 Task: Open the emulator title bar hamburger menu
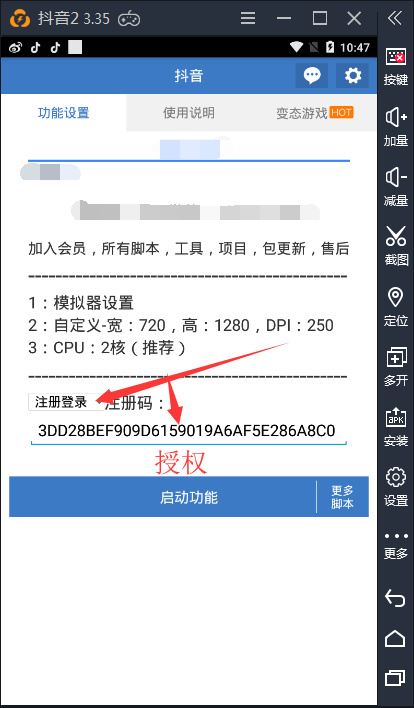248,18
